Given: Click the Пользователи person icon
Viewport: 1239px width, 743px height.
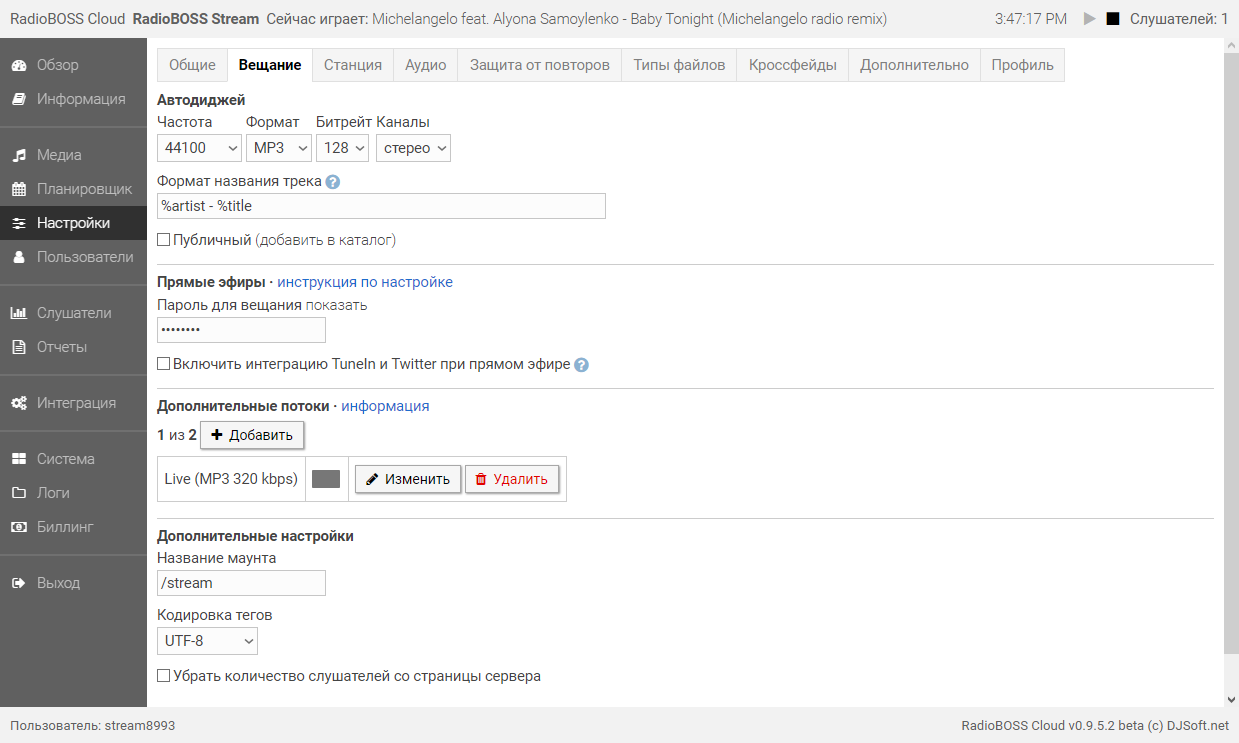Looking at the screenshot, I should (18, 257).
